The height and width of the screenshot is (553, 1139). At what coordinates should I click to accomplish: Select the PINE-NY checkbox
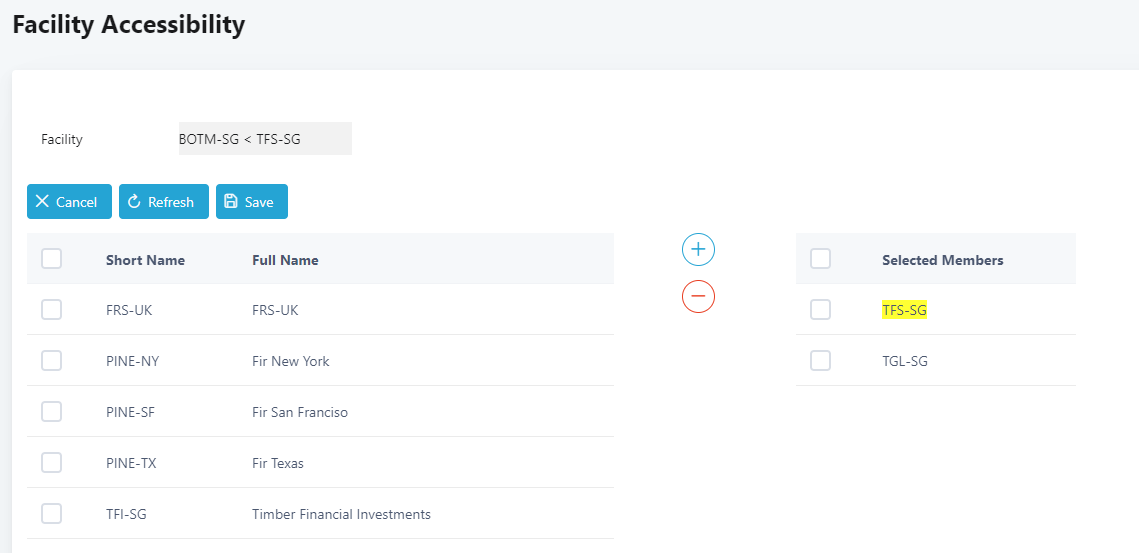[x=52, y=361]
